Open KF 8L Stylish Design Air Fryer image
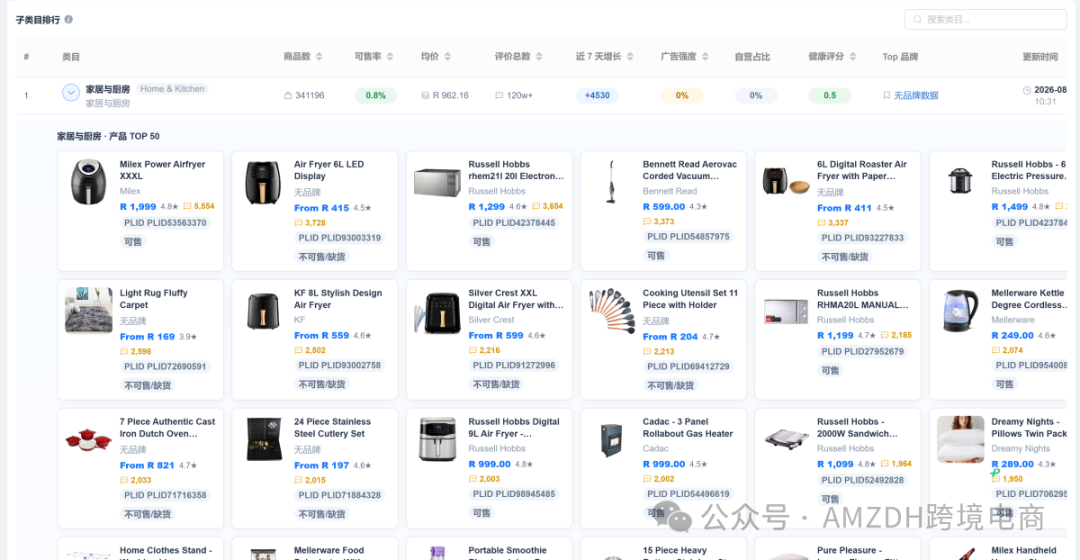Viewport: 1080px width, 560px height. (x=263, y=311)
